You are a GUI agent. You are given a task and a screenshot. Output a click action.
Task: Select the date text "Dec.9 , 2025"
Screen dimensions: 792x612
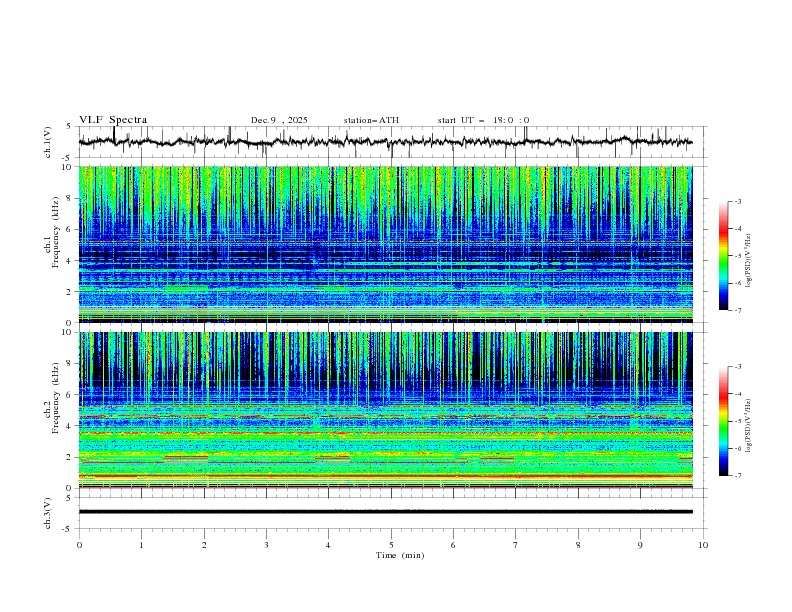(x=279, y=120)
